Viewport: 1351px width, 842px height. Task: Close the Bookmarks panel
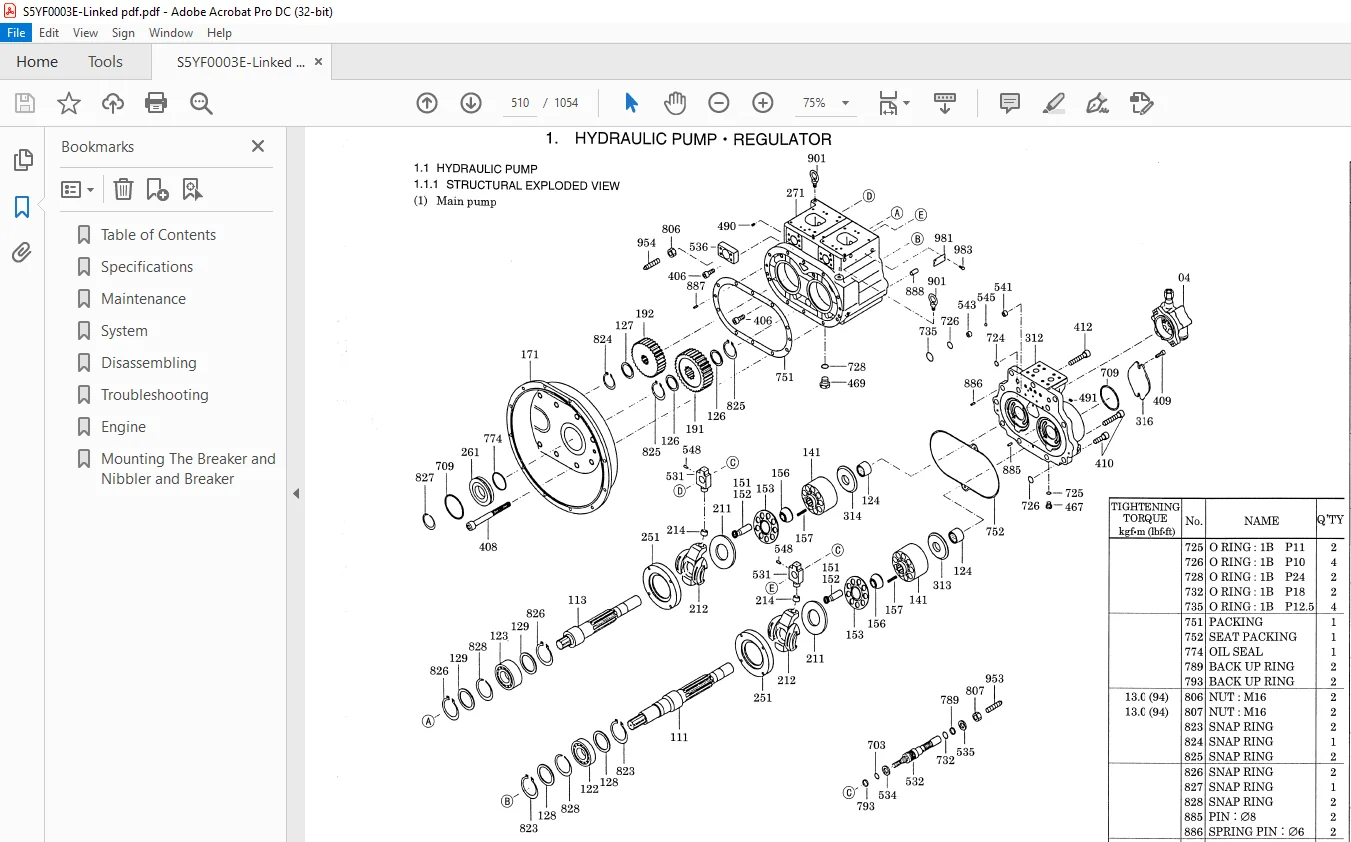[258, 146]
